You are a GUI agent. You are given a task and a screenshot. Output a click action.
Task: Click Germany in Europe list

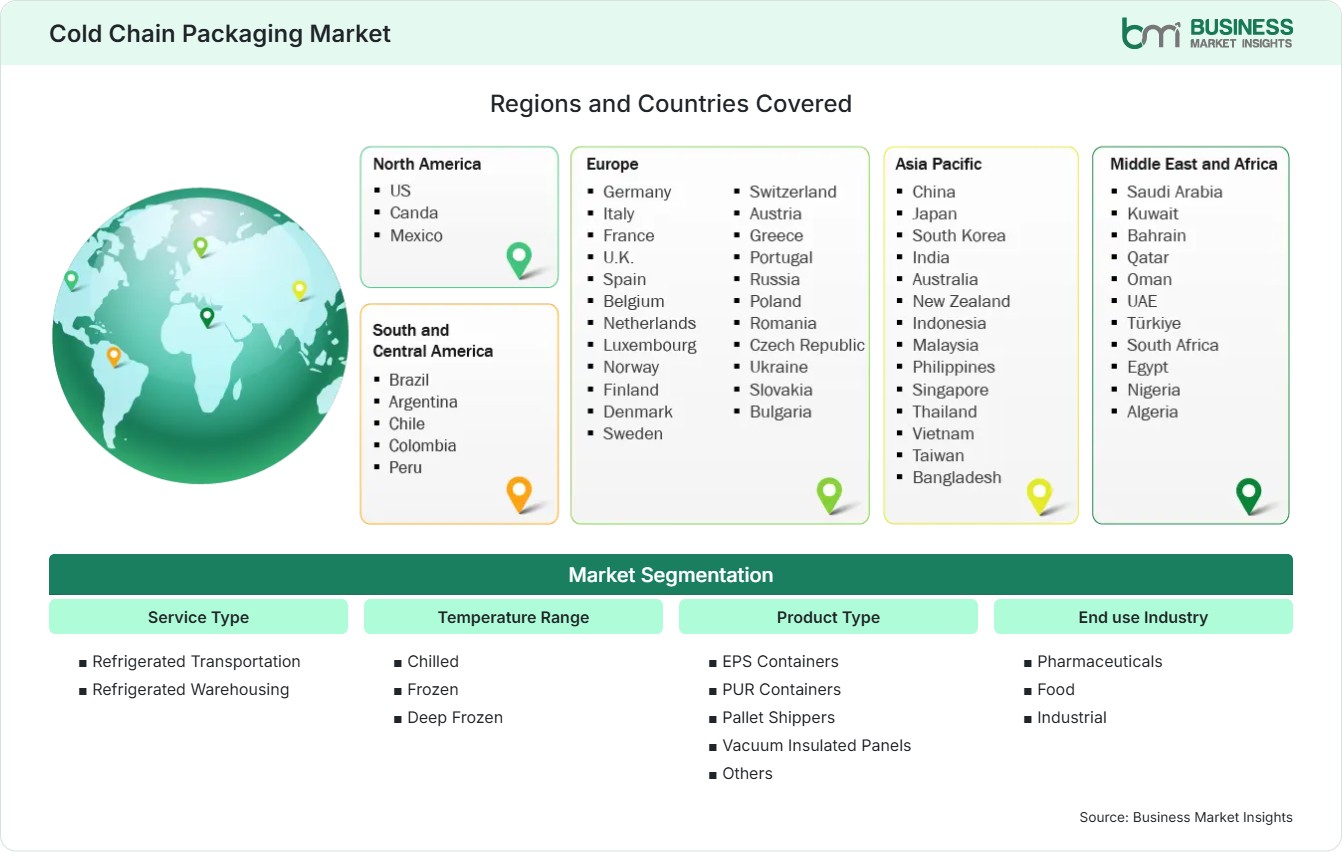click(x=637, y=191)
